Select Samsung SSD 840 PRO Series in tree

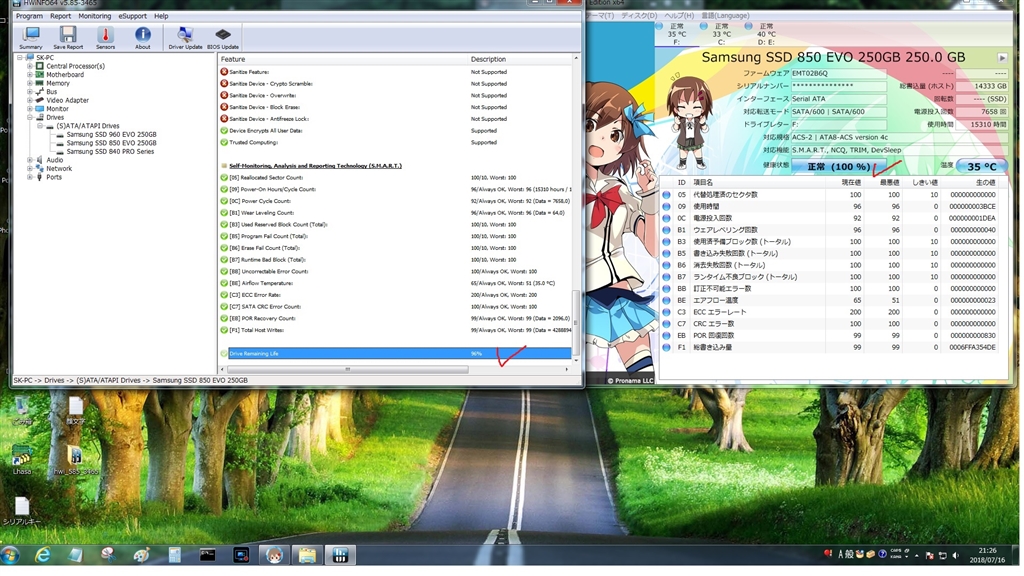coord(110,151)
